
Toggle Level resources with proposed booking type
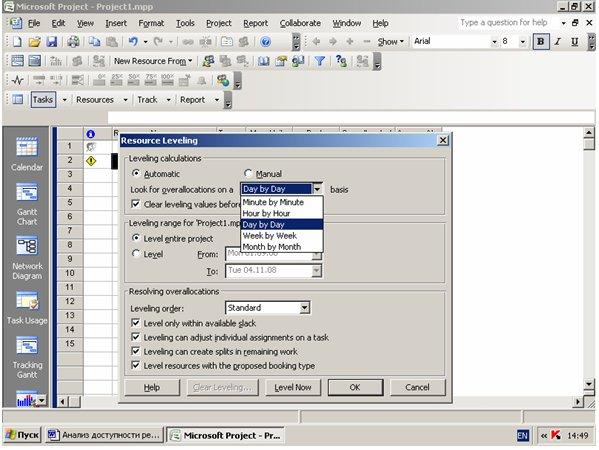(135, 365)
